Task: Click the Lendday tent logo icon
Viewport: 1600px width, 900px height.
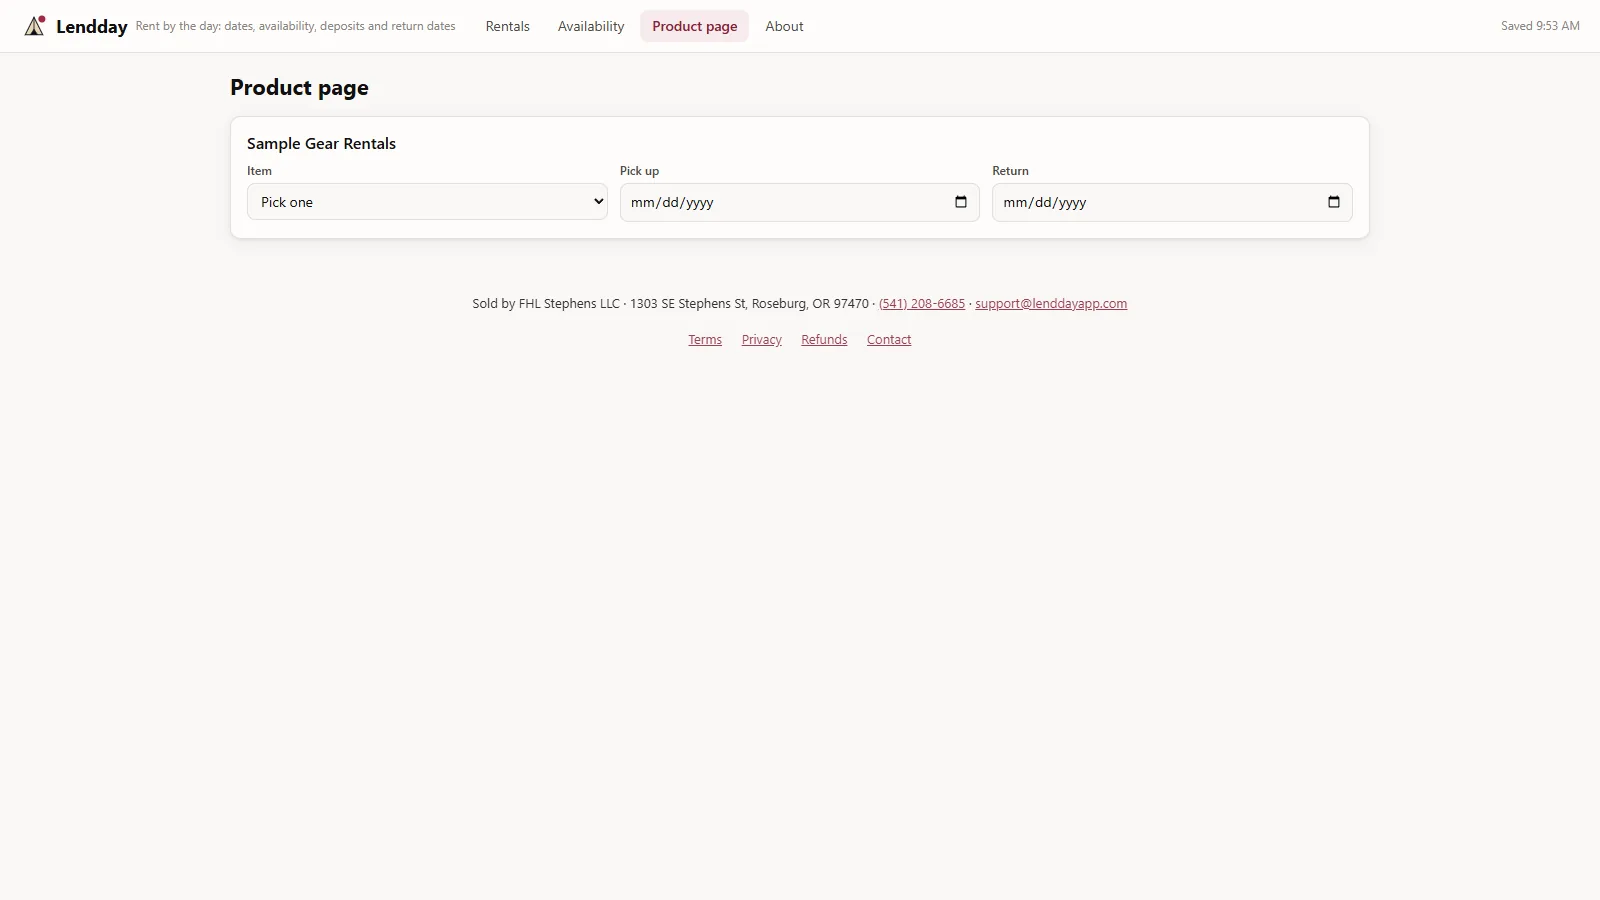Action: [35, 26]
